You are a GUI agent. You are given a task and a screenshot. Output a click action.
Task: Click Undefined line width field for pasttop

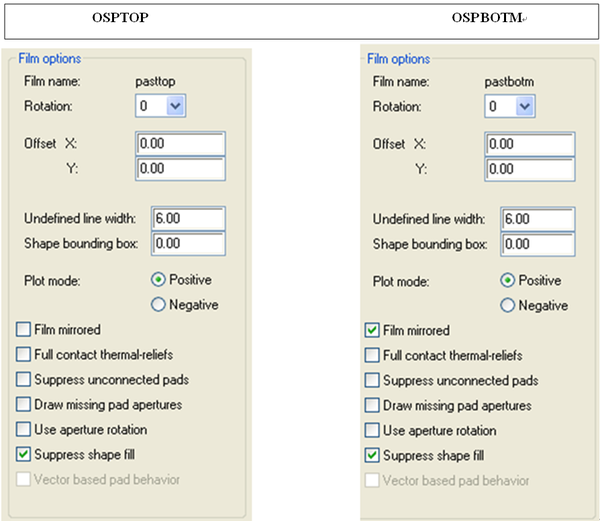[x=187, y=218]
